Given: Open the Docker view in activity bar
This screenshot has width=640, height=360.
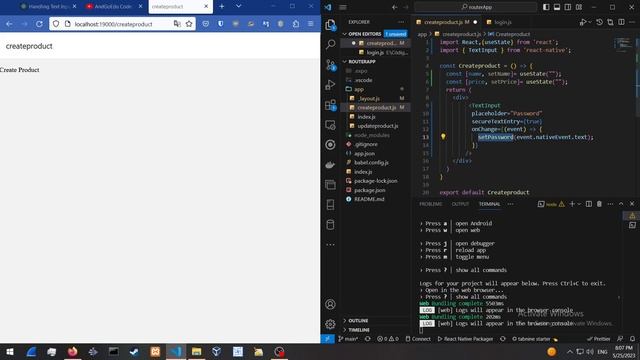Looking at the screenshot, I should pos(330,165).
